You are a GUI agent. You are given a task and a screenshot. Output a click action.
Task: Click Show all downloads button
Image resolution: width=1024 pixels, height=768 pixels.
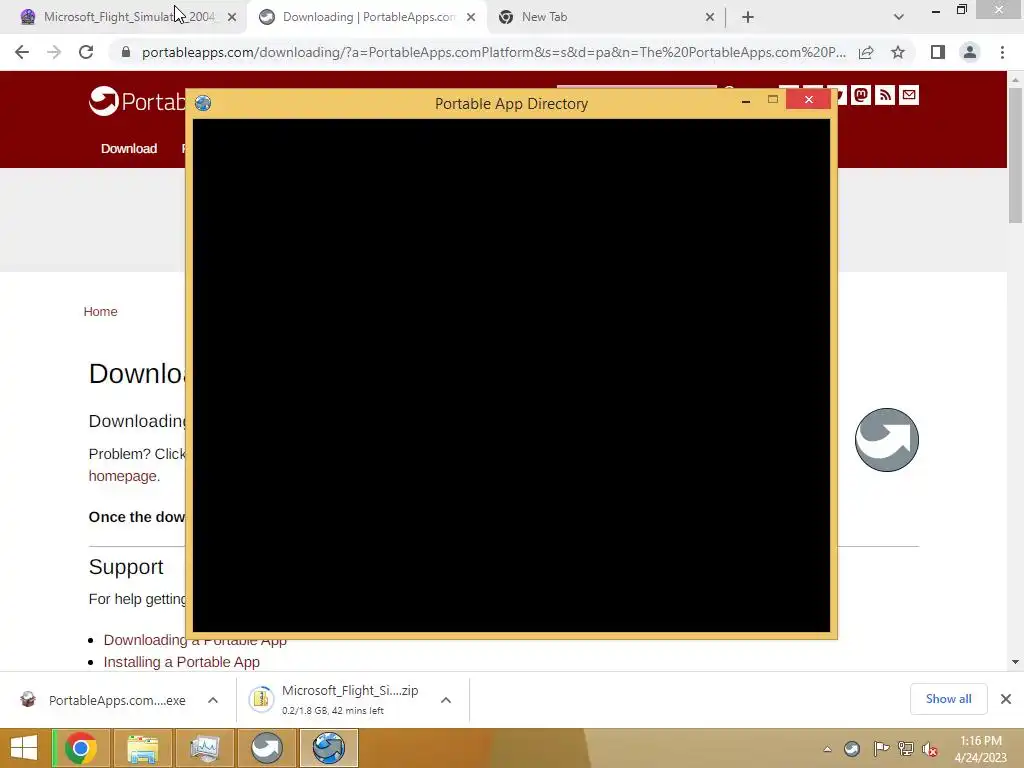948,699
